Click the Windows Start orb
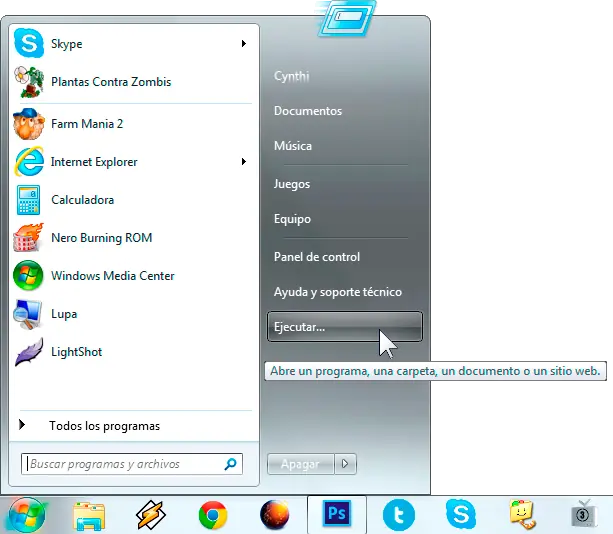The width and height of the screenshot is (613, 534). (x=27, y=515)
